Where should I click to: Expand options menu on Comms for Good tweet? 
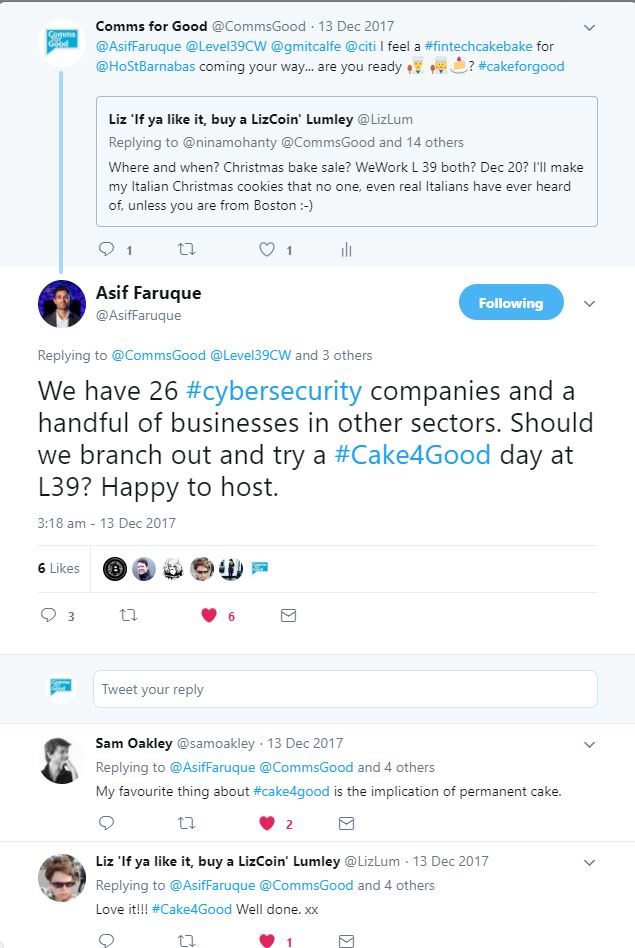(590, 27)
